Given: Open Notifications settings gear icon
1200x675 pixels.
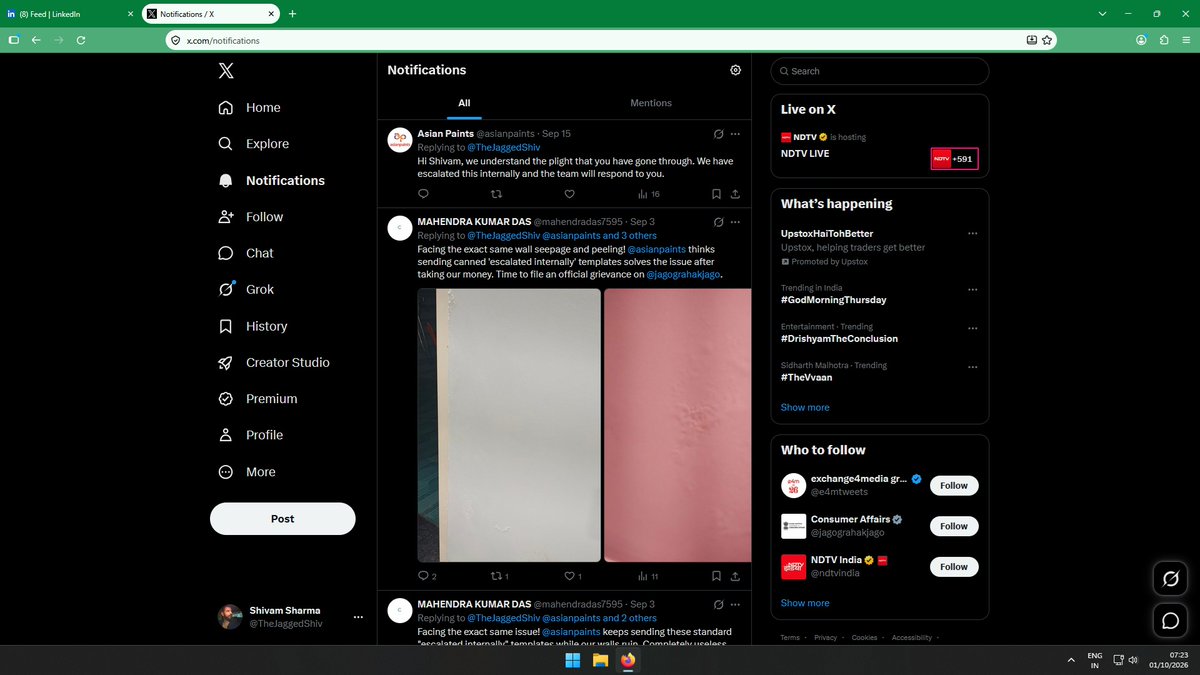Looking at the screenshot, I should [736, 70].
